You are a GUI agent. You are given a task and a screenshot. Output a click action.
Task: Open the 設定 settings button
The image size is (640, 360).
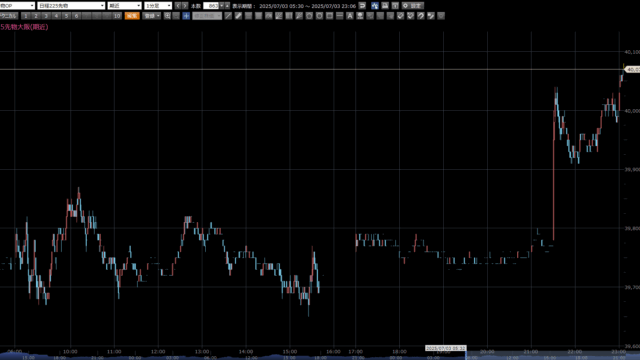[x=413, y=6]
